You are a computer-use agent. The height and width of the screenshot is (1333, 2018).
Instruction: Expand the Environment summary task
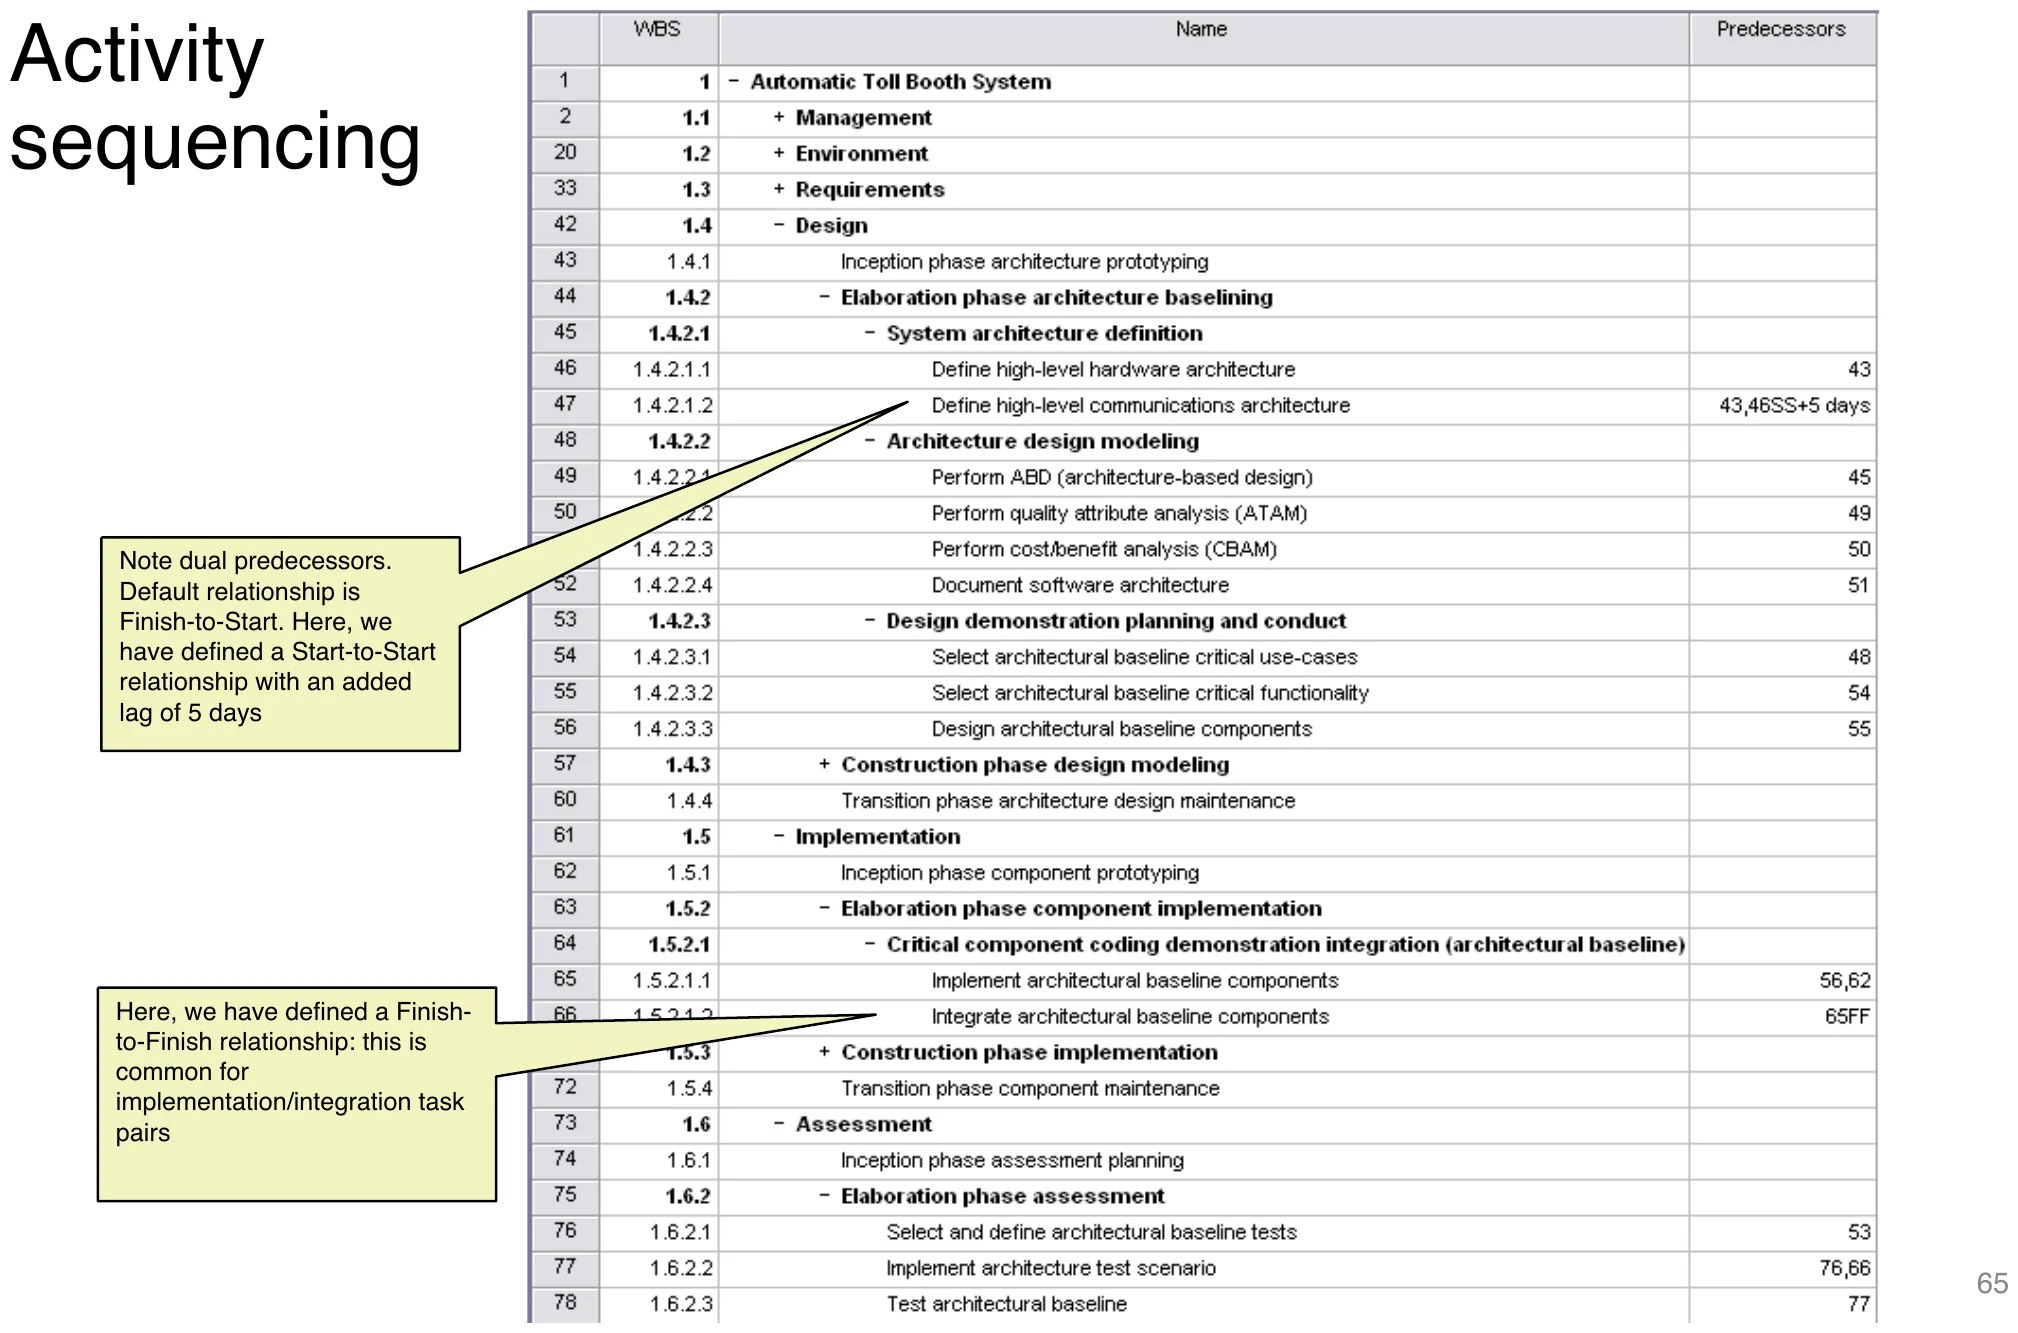point(779,154)
